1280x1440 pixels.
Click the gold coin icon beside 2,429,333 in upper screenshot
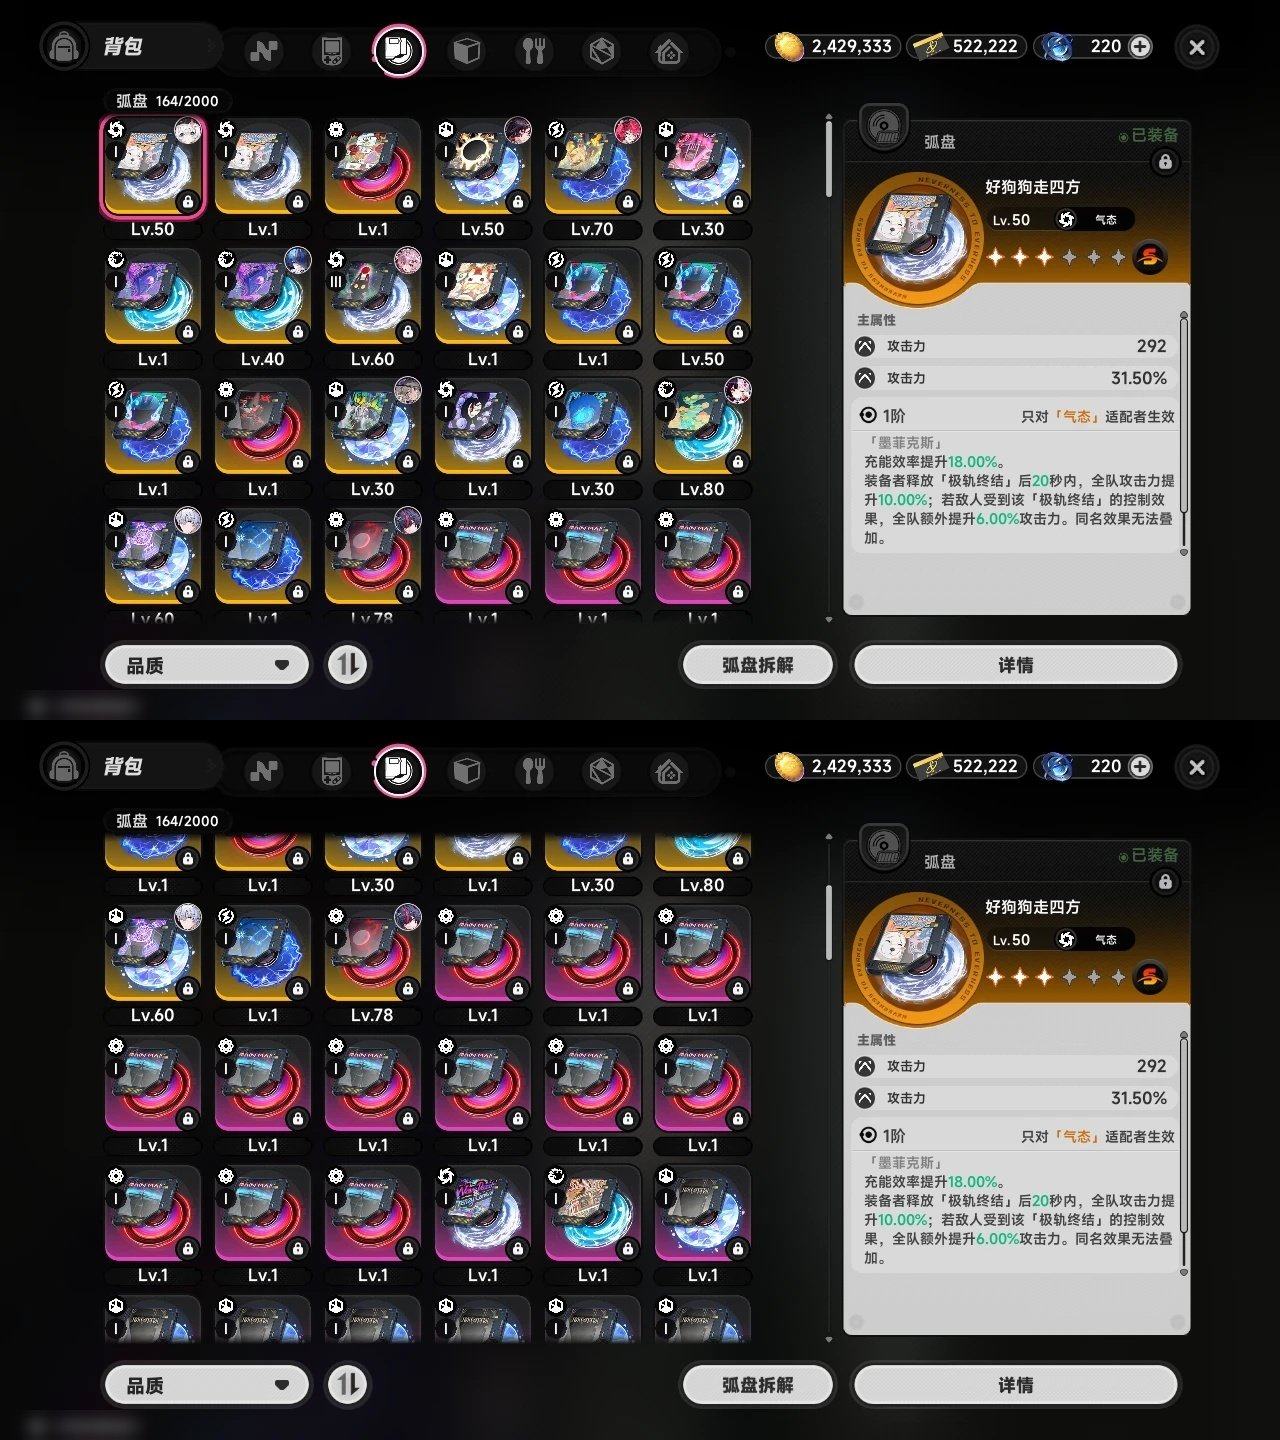[789, 46]
